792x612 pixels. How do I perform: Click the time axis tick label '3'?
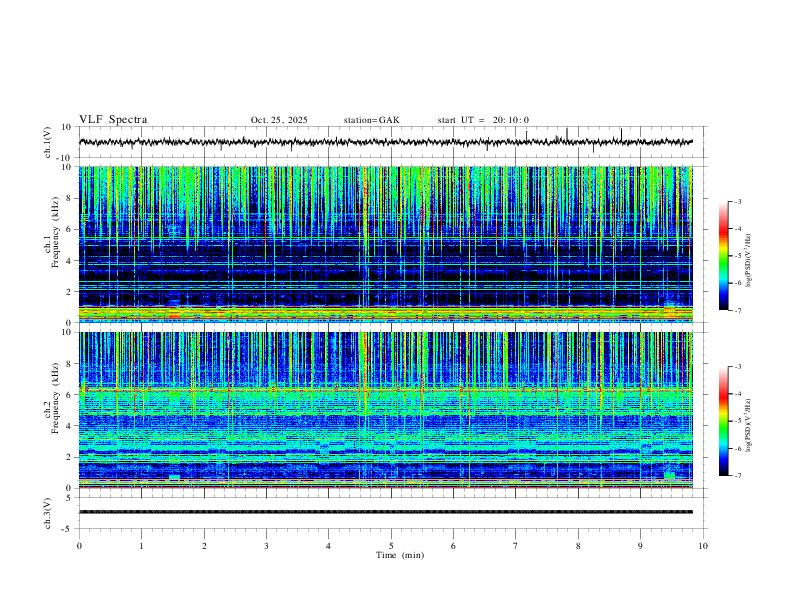(x=266, y=546)
